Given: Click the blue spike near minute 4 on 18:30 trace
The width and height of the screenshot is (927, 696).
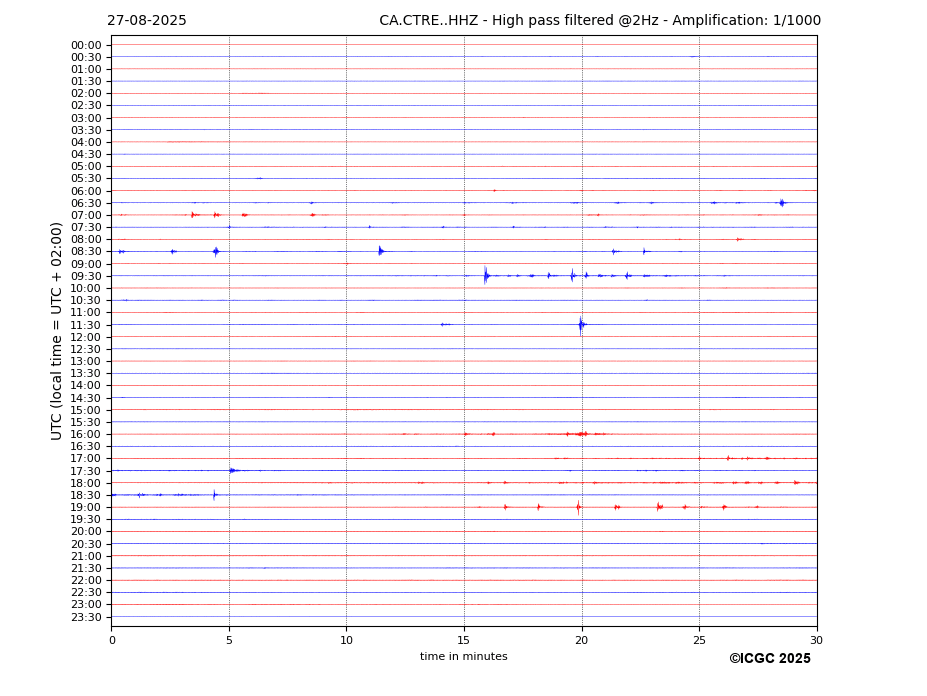Looking at the screenshot, I should [x=215, y=495].
